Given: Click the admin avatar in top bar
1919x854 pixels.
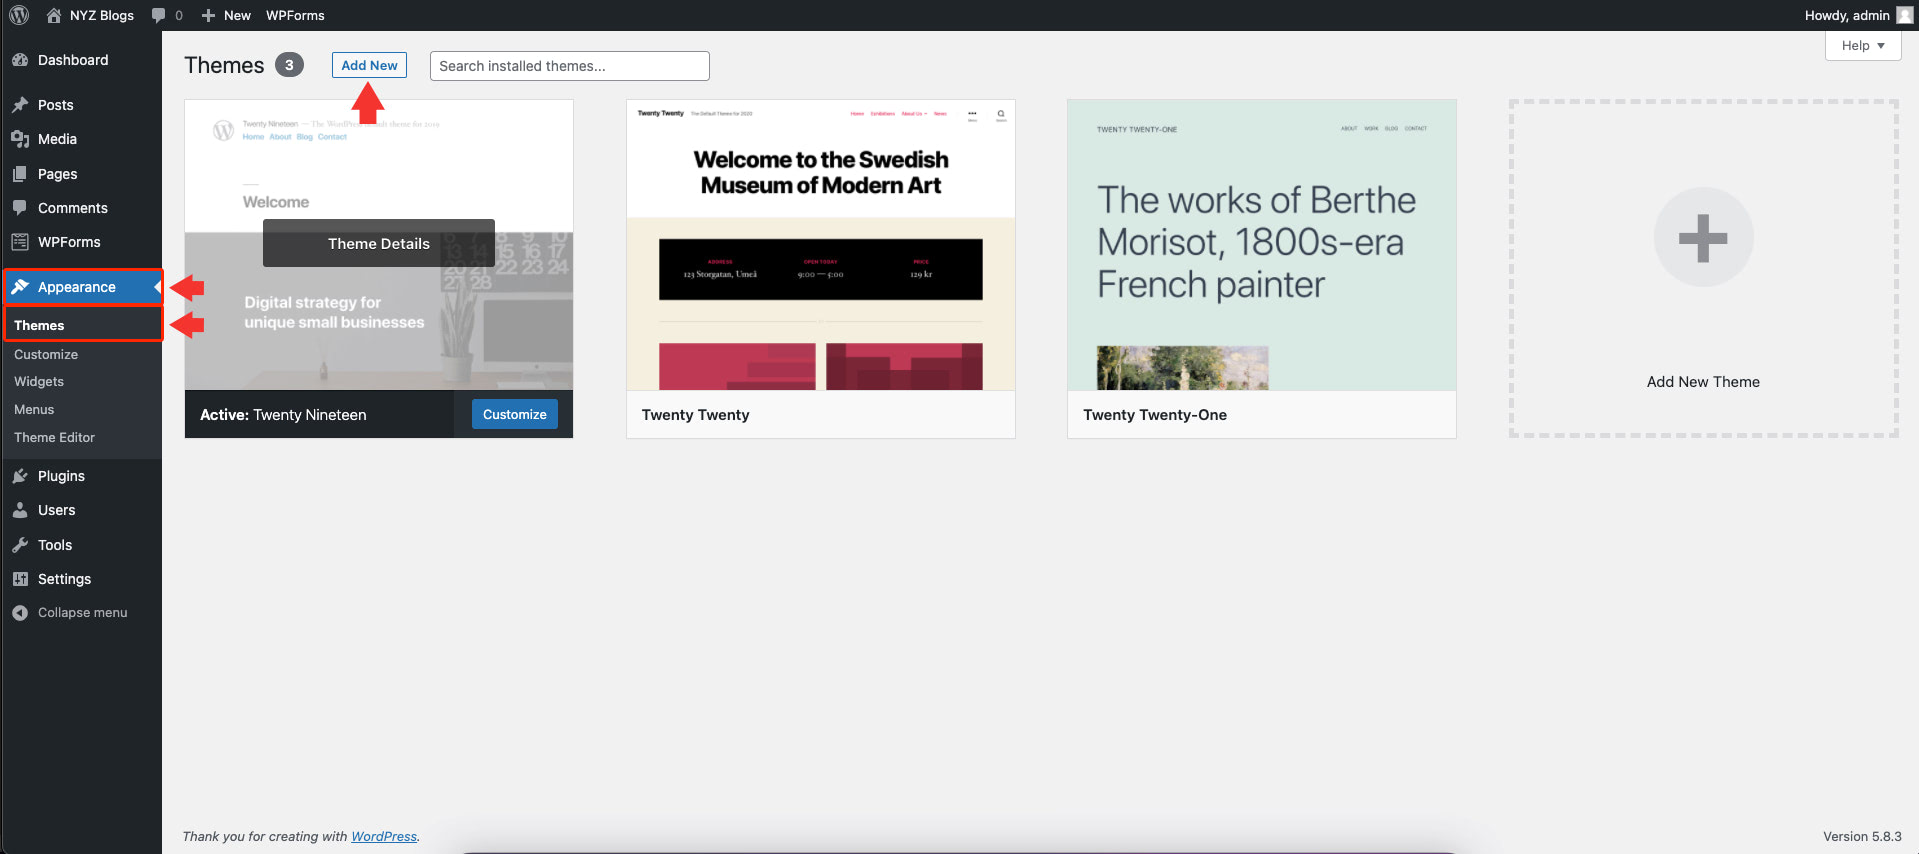Looking at the screenshot, I should [x=1904, y=15].
